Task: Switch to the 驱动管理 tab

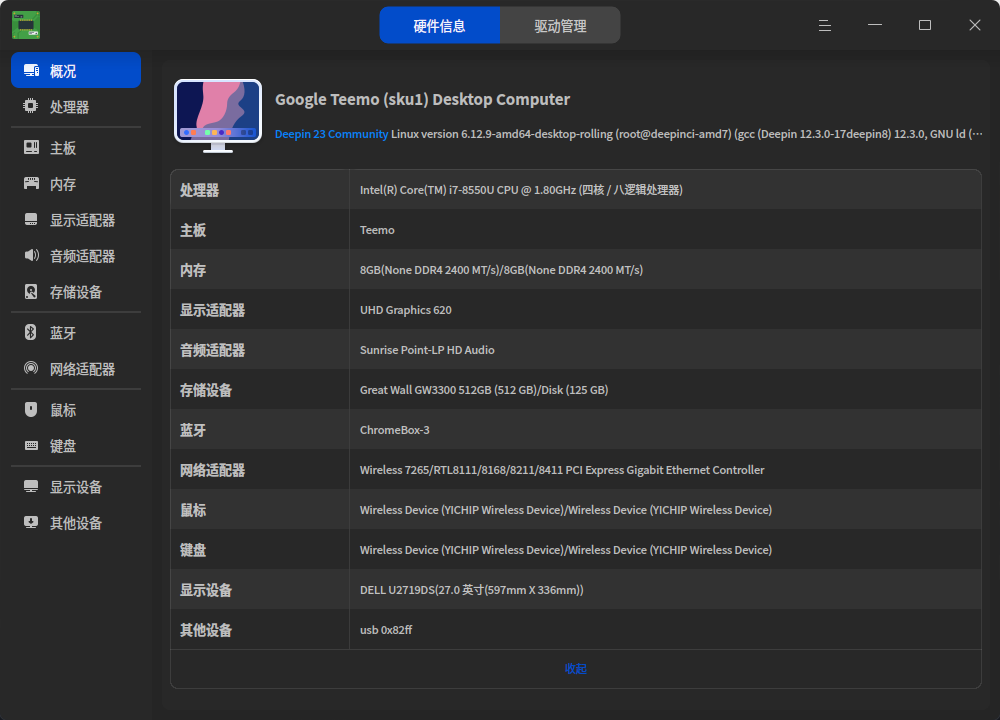Action: point(560,26)
